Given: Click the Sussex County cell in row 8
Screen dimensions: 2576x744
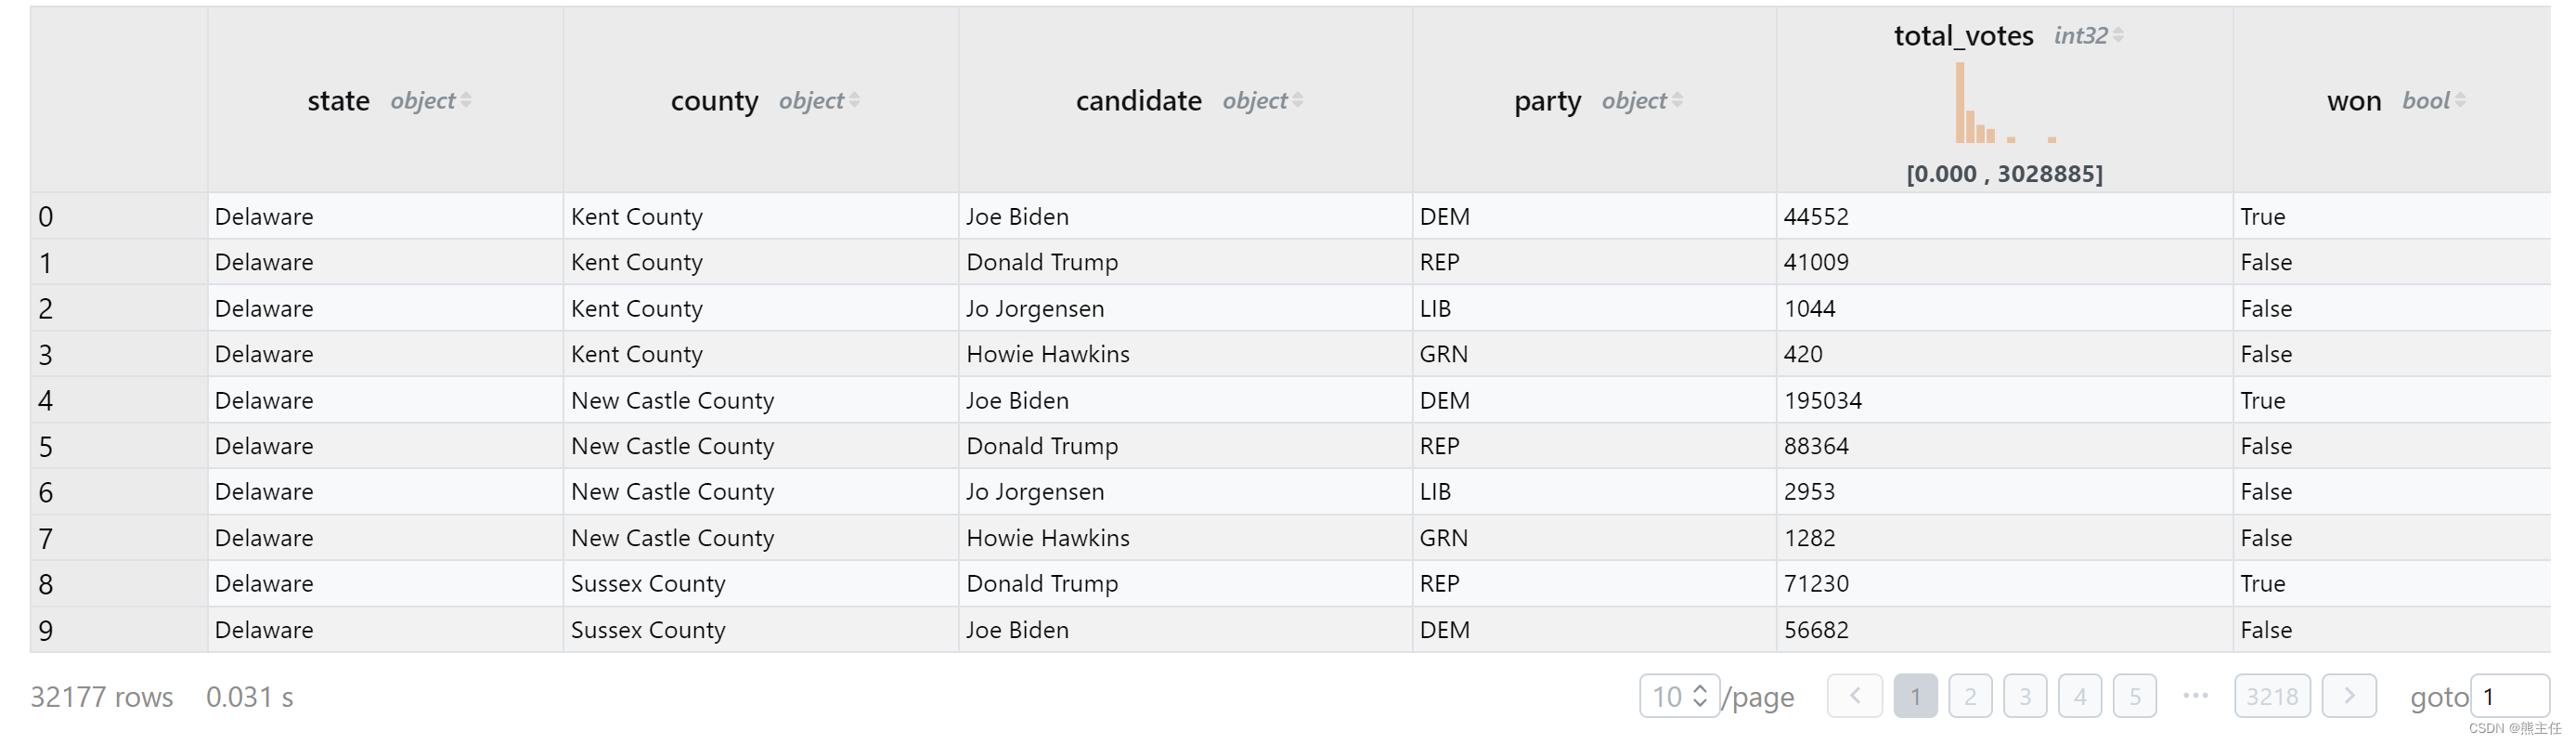Looking at the screenshot, I should (648, 584).
